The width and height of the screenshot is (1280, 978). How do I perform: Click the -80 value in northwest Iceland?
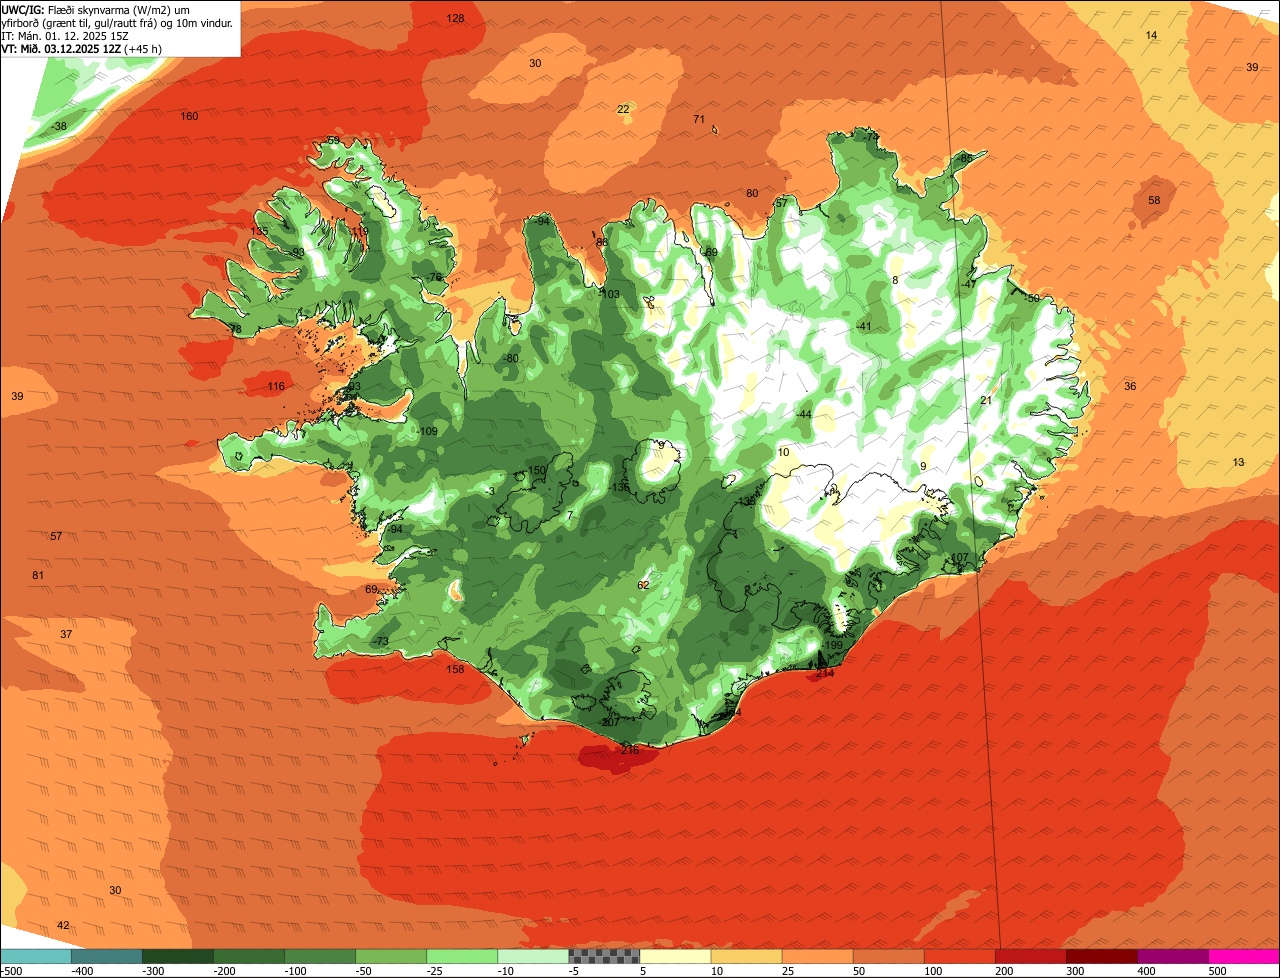coord(511,358)
